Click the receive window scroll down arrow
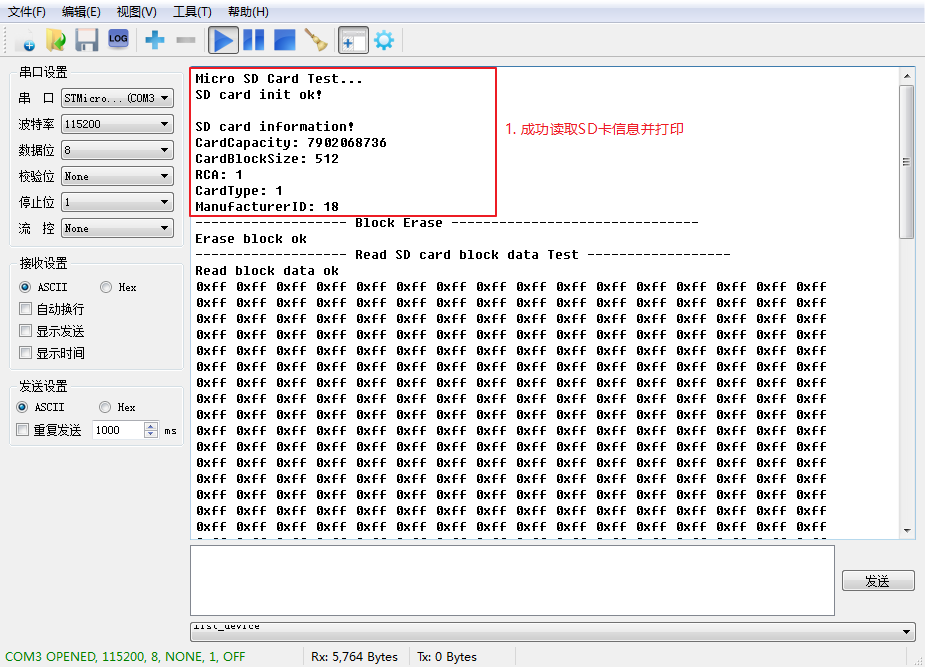The height and width of the screenshot is (667, 925). tap(907, 530)
